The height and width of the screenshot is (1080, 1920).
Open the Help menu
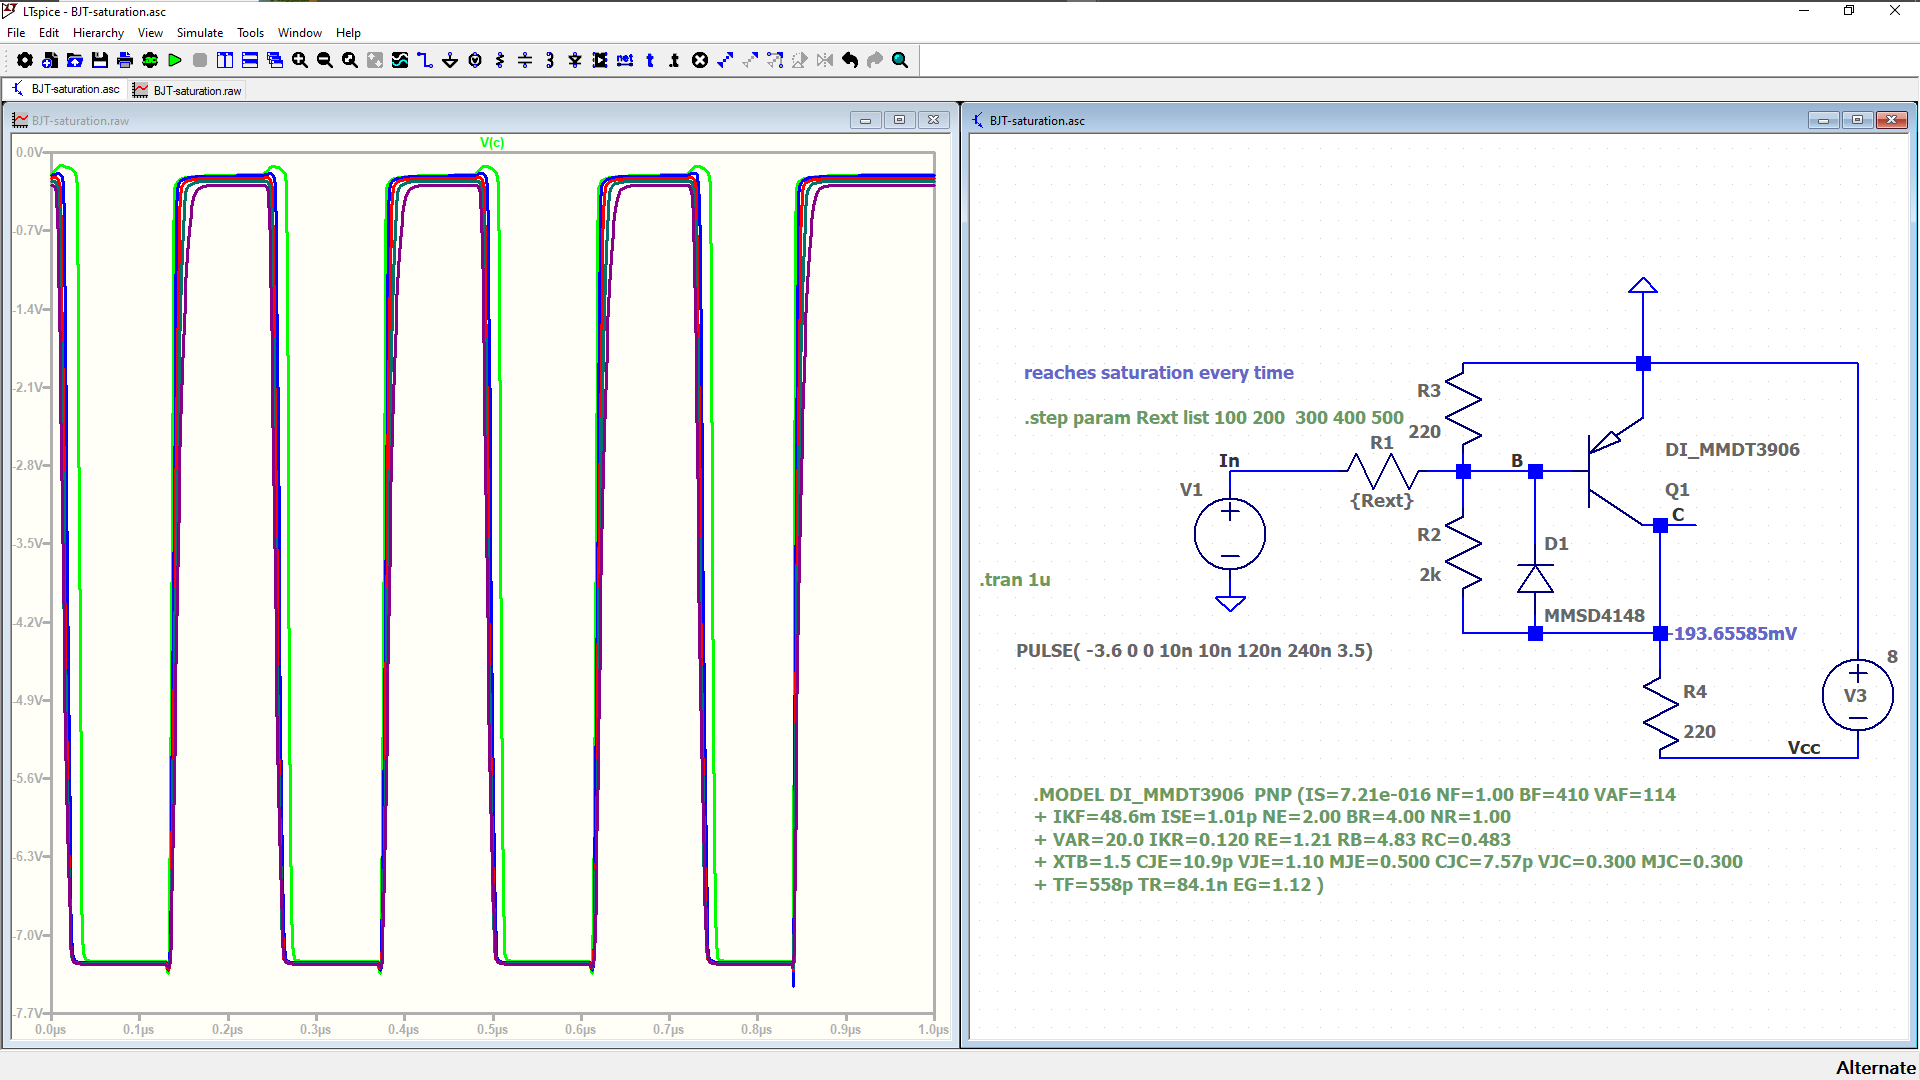348,33
